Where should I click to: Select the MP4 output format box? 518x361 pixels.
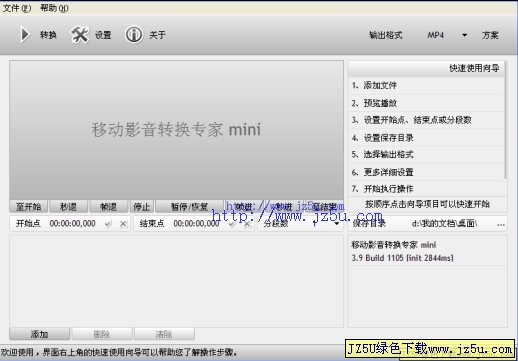436,35
